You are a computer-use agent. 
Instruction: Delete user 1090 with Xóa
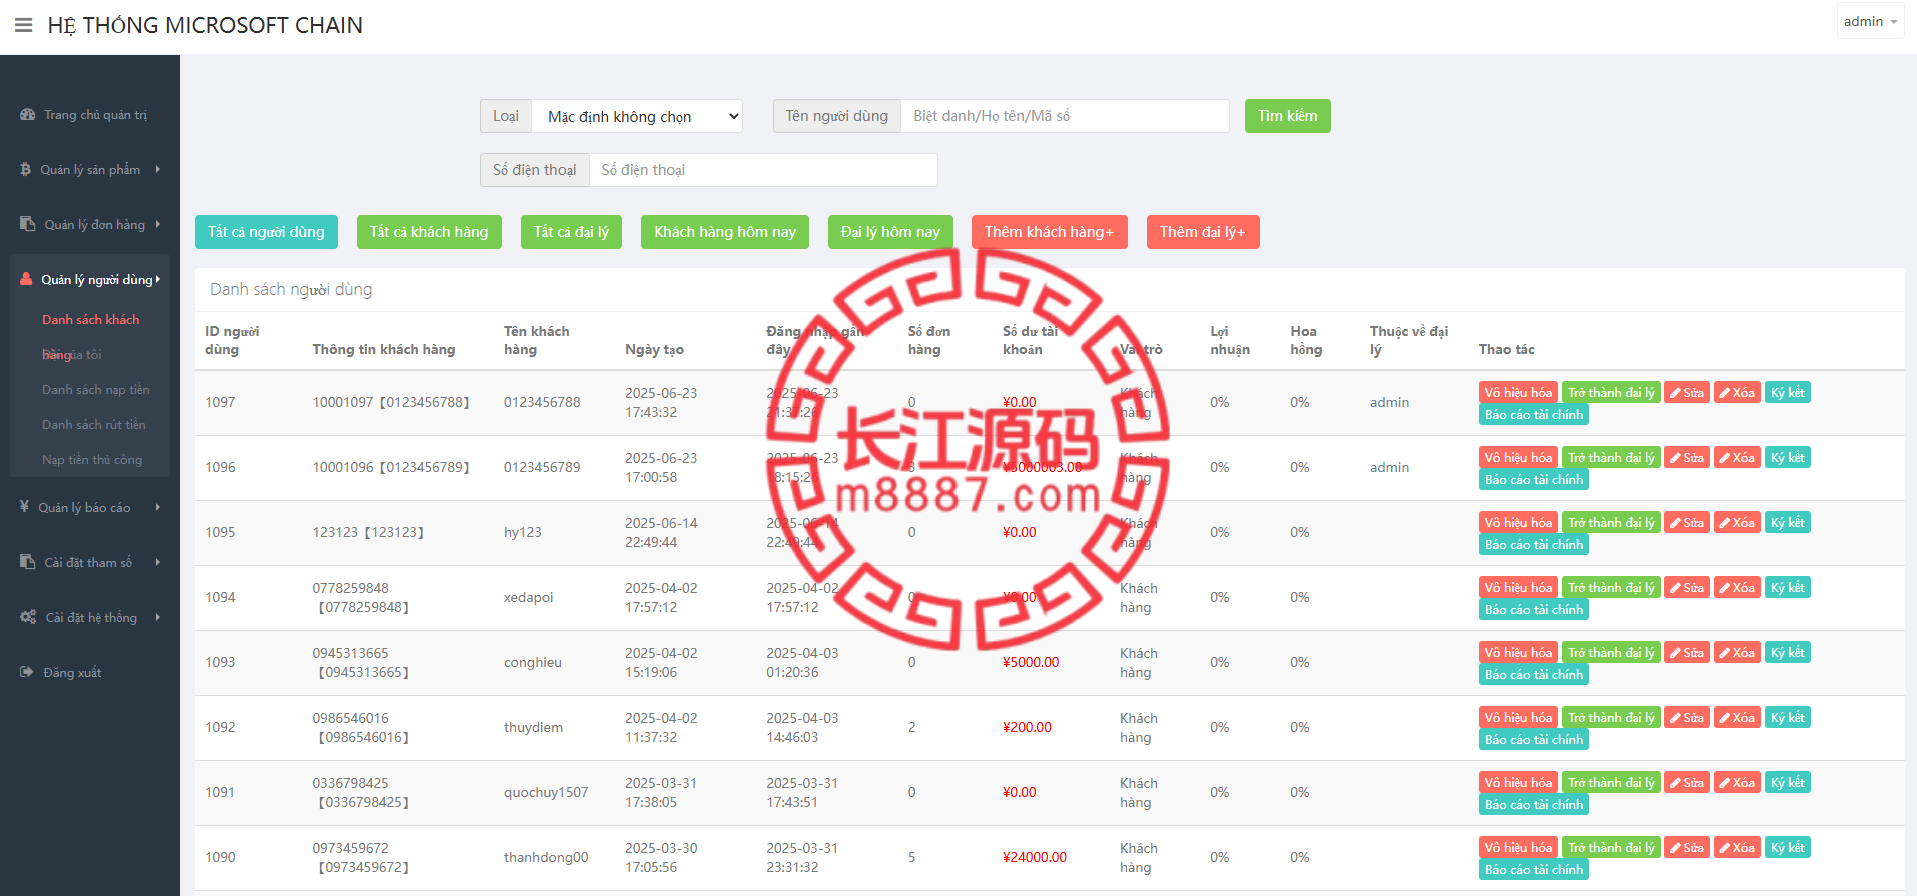[1738, 848]
